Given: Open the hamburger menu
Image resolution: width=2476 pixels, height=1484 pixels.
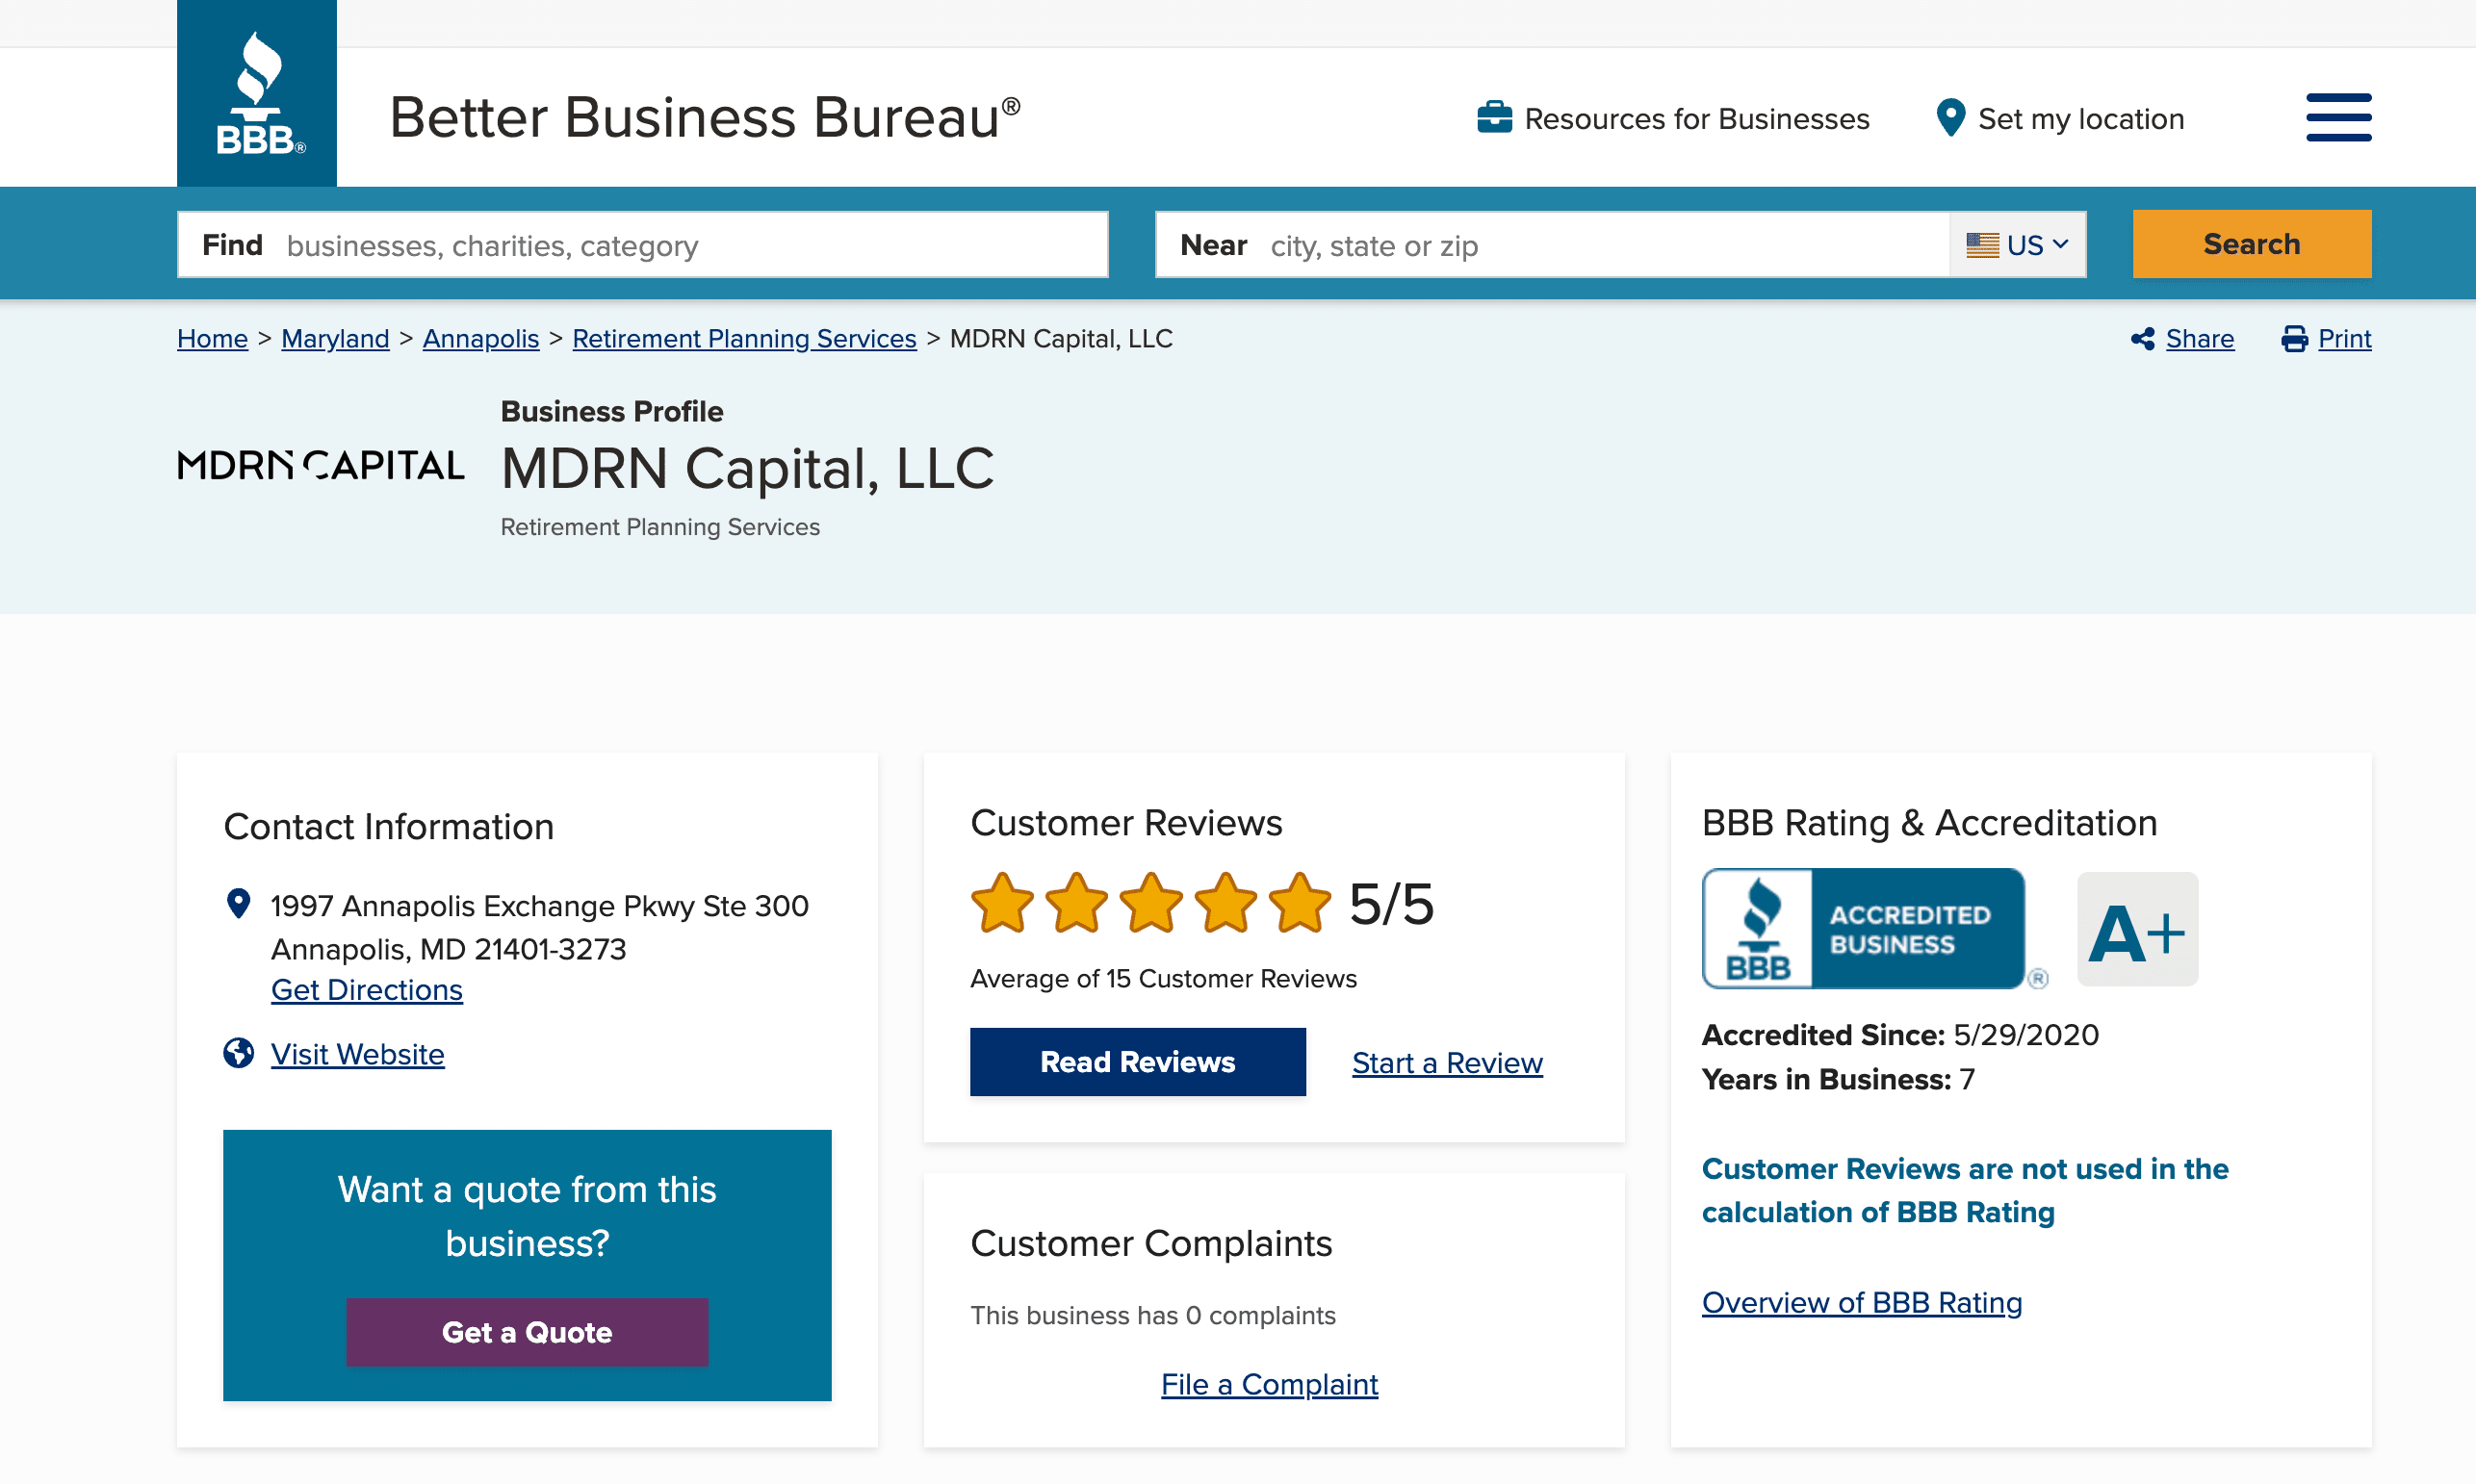Looking at the screenshot, I should pyautogui.click(x=2337, y=118).
